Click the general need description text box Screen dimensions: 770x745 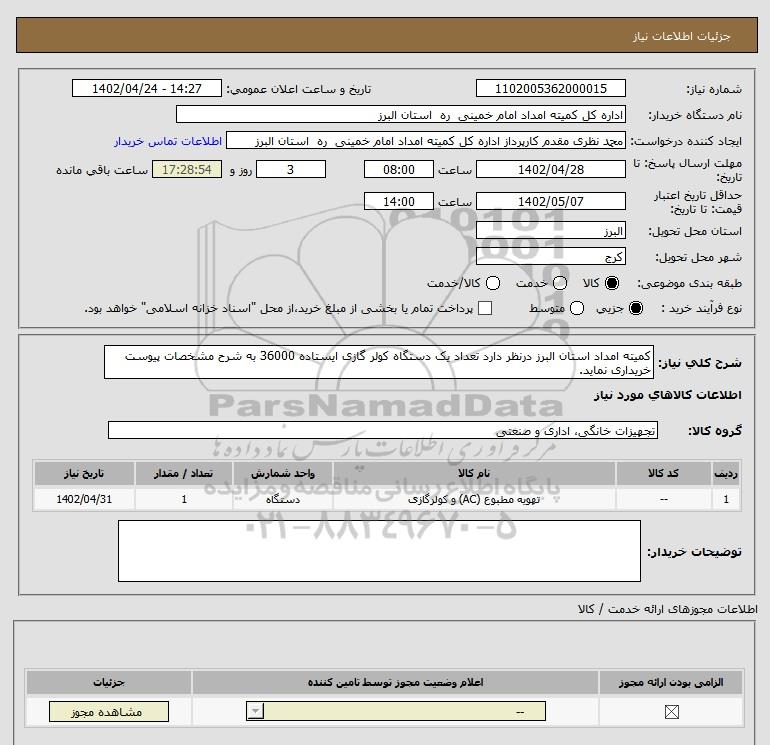click(379, 362)
